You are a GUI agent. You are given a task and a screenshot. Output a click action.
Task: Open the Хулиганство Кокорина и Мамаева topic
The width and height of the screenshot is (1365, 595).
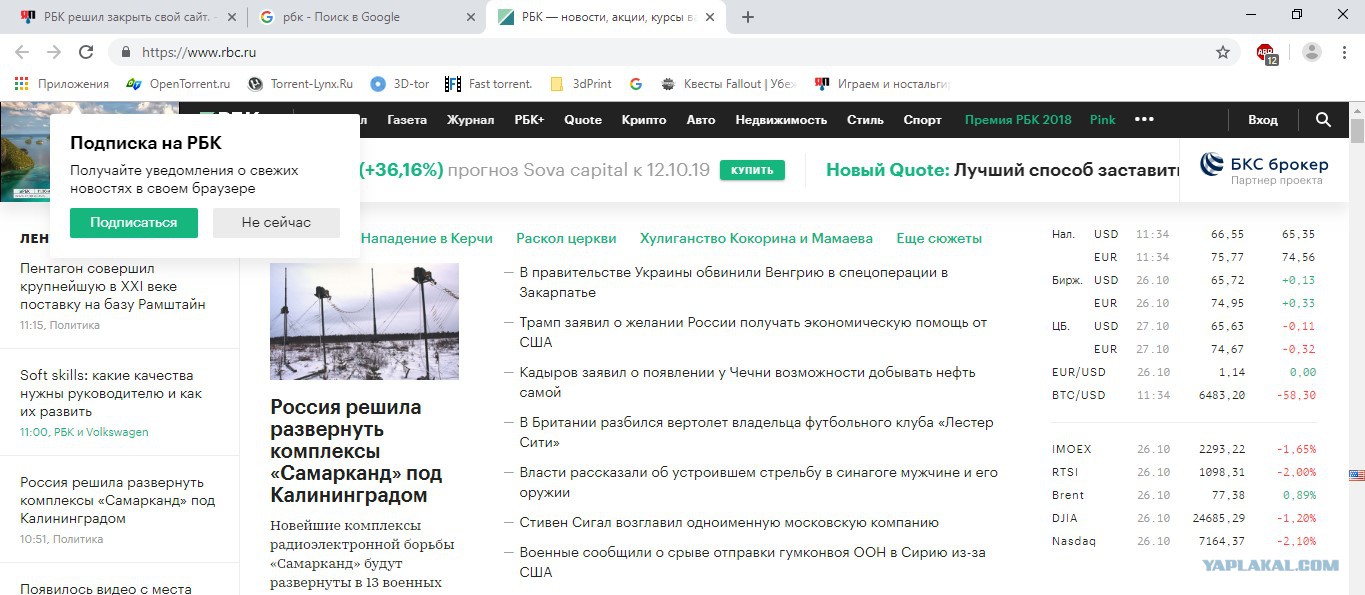point(756,238)
